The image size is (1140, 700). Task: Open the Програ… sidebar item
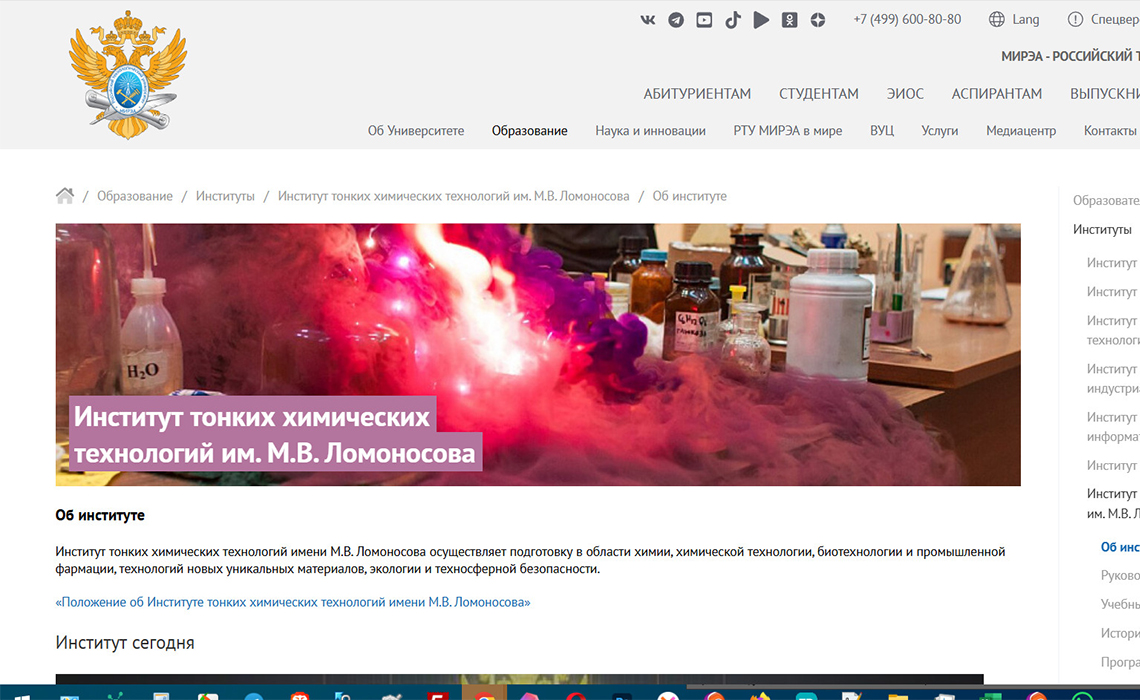pyautogui.click(x=1120, y=662)
